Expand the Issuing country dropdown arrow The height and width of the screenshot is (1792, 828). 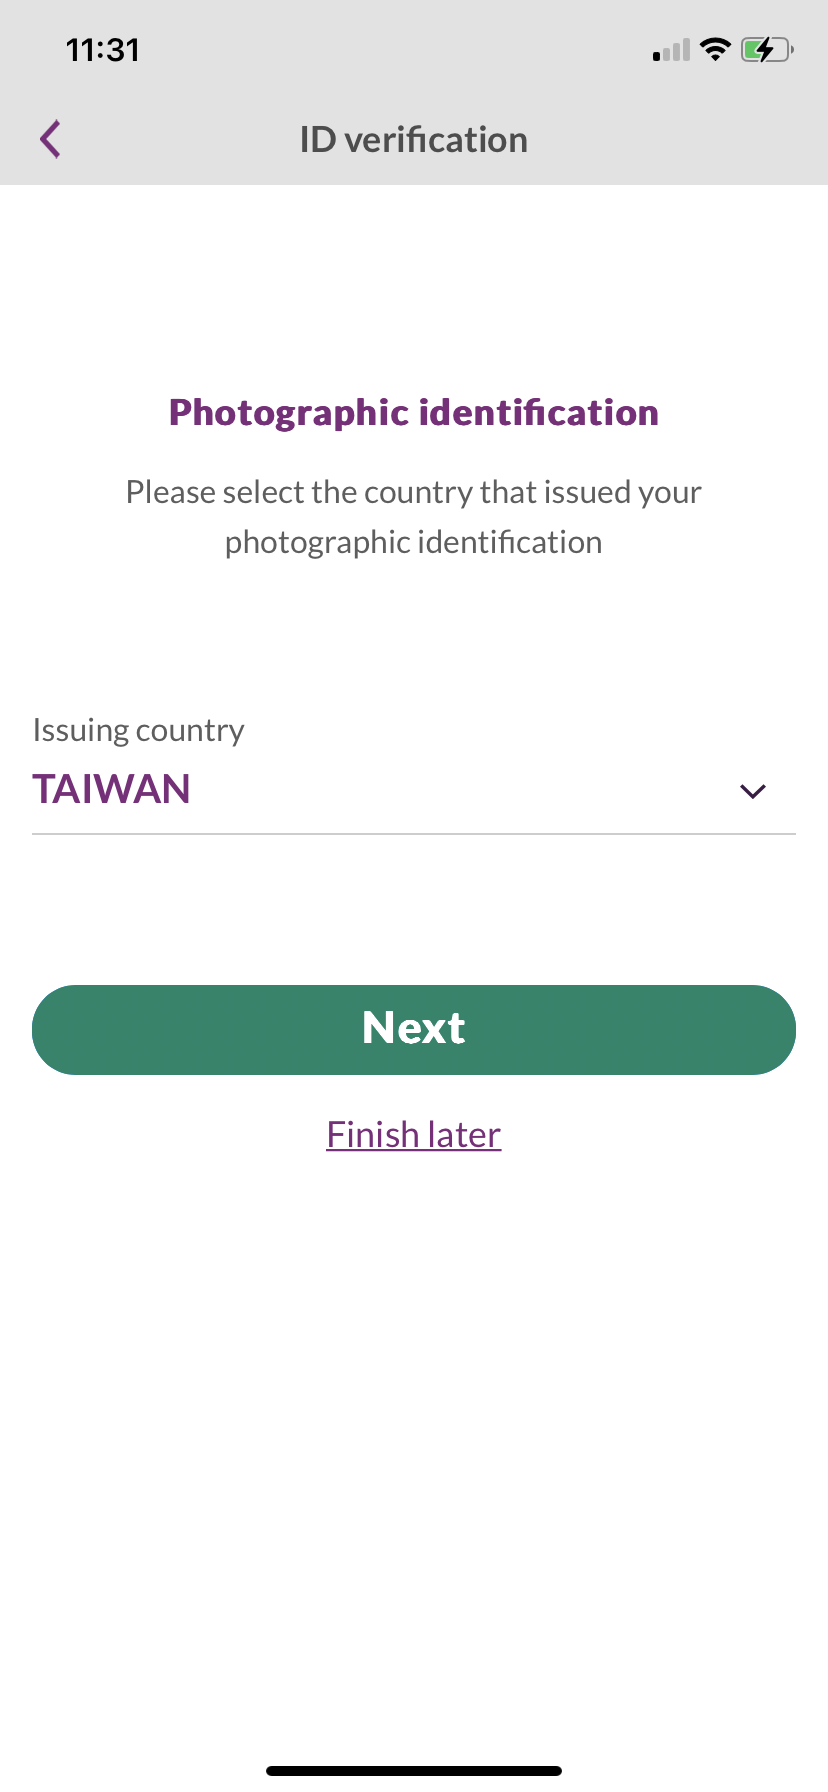click(752, 791)
